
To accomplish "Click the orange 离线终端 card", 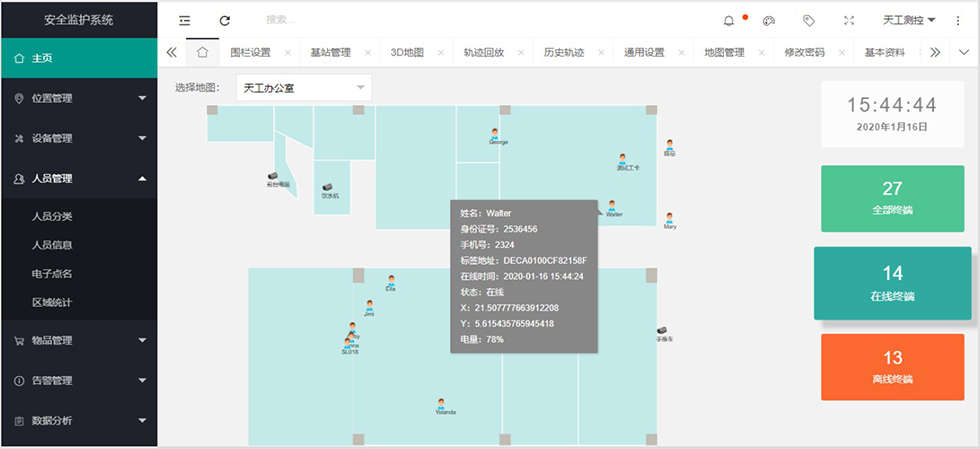I will (892, 367).
